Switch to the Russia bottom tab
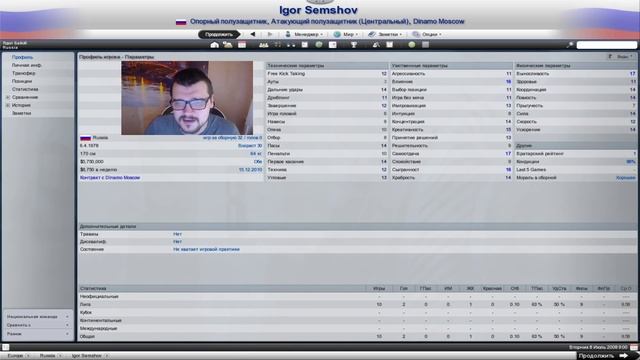 [x=47, y=356]
